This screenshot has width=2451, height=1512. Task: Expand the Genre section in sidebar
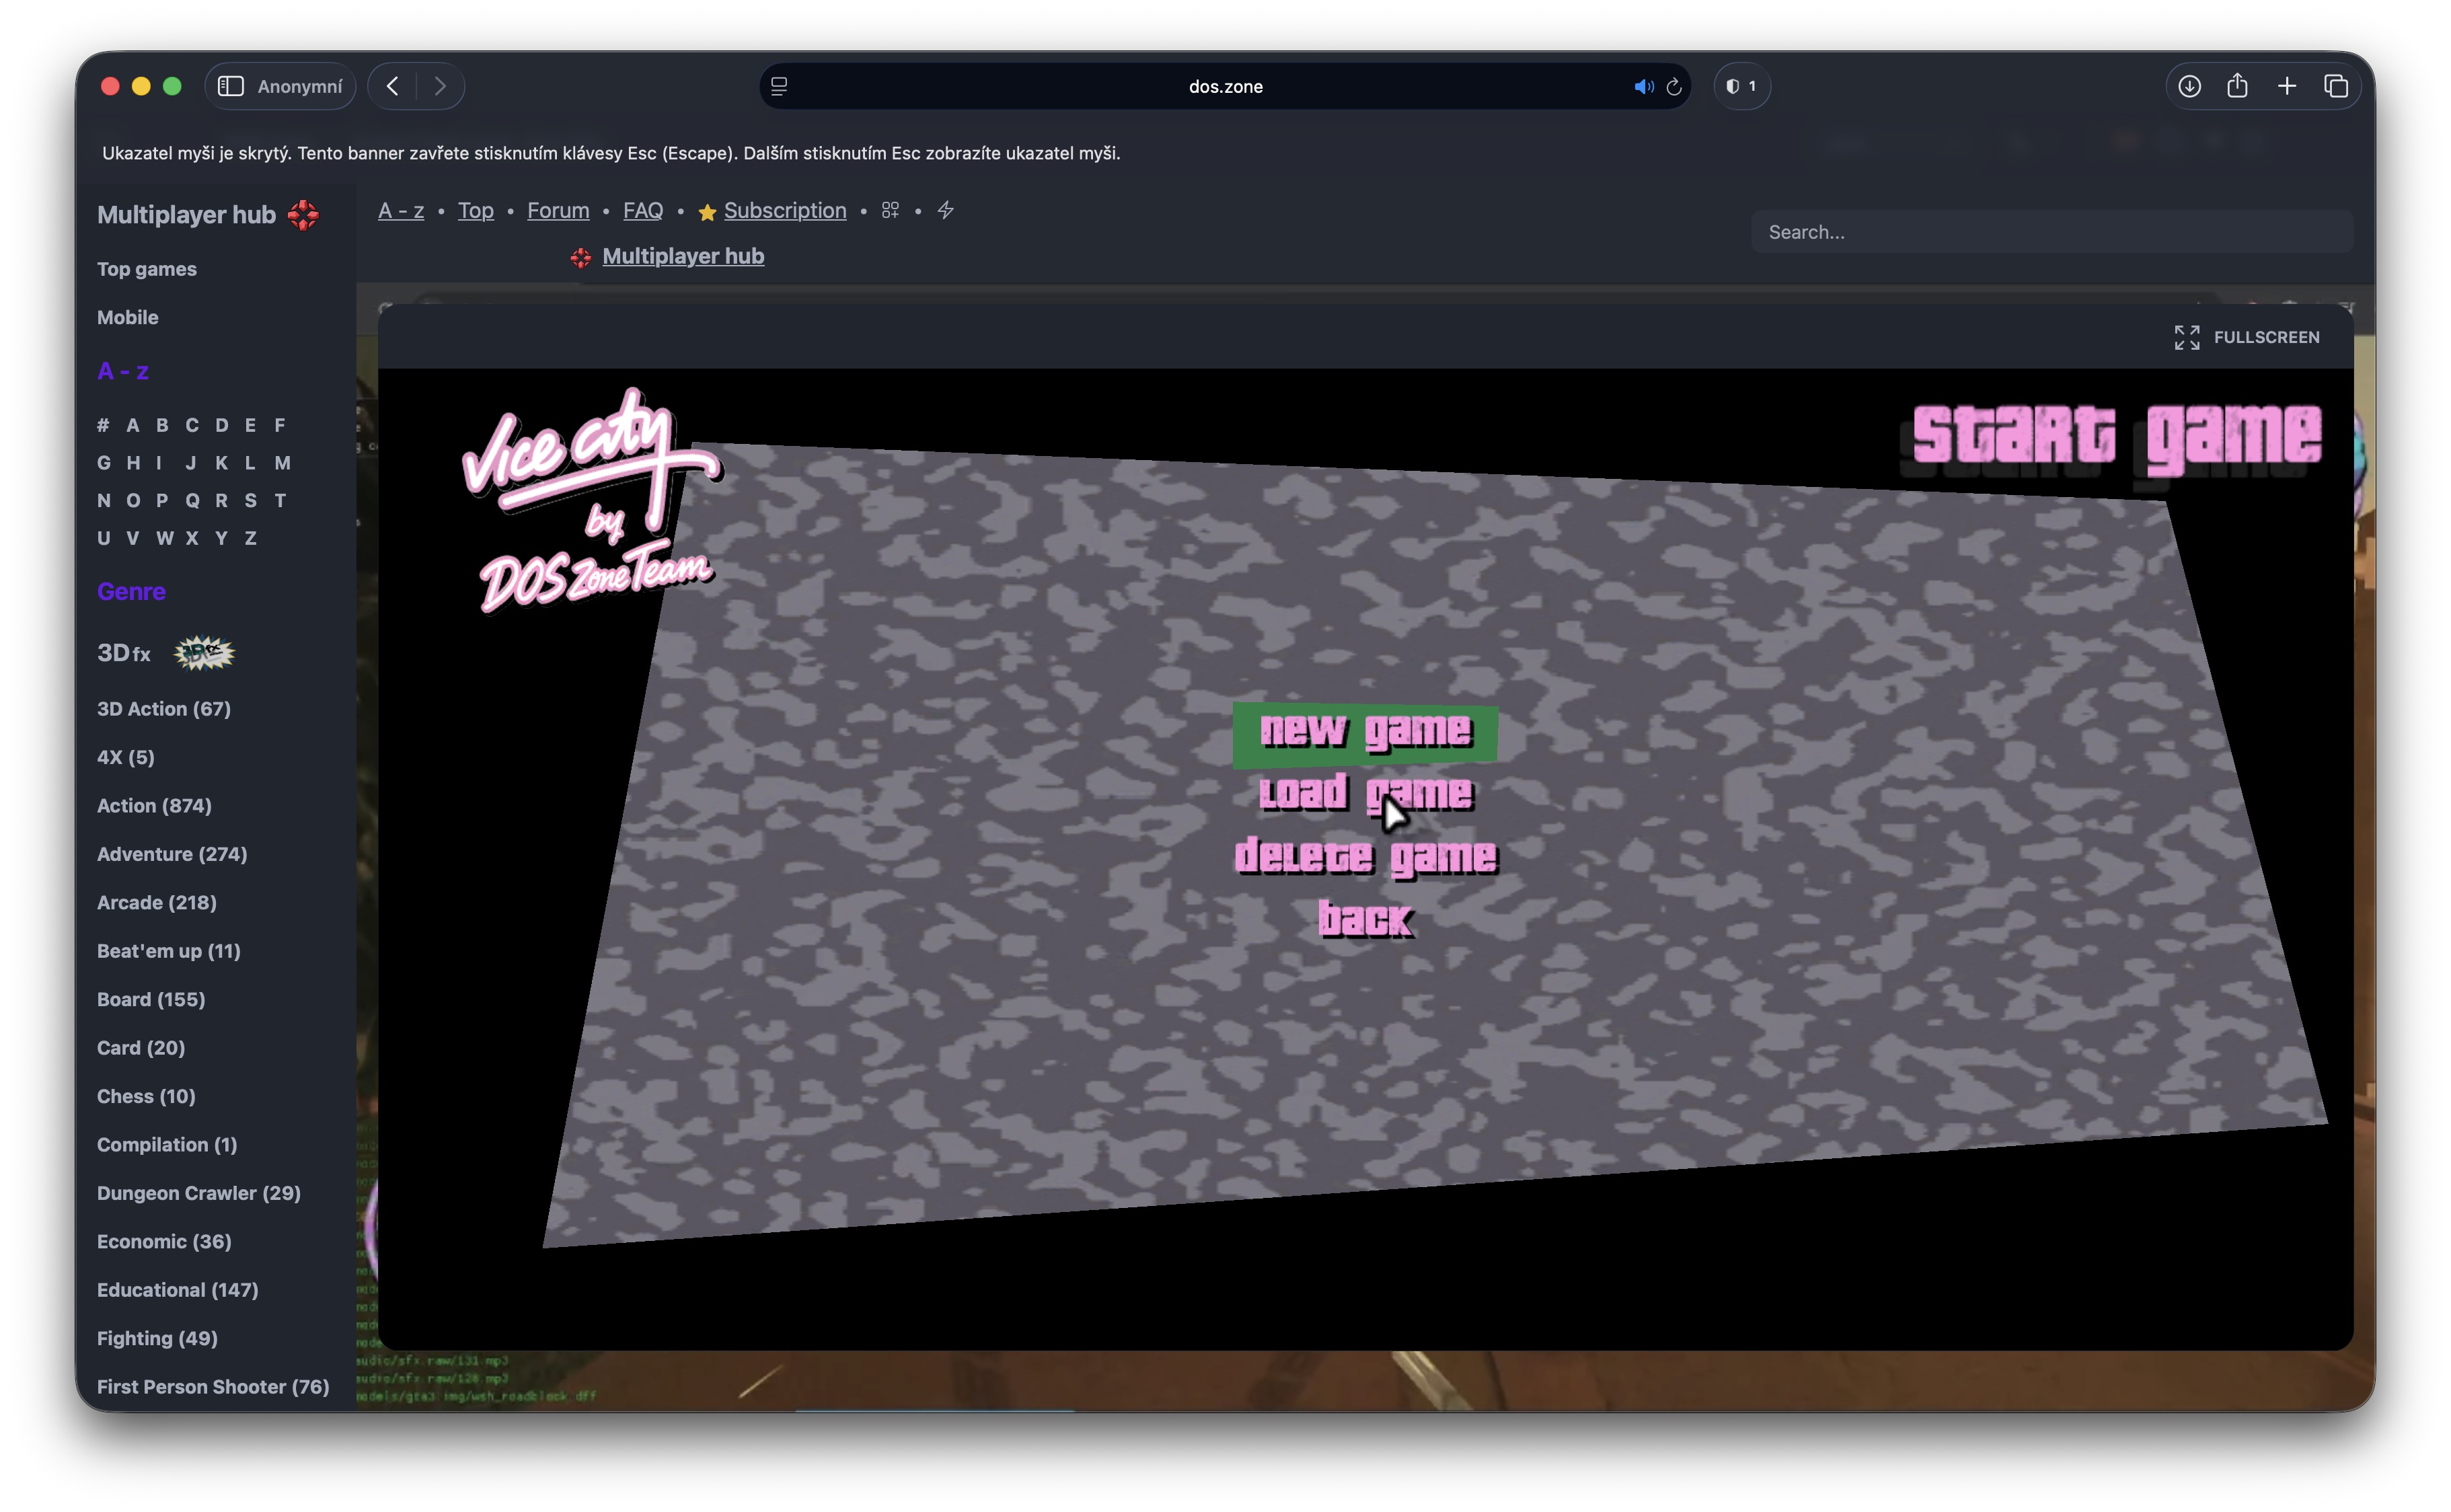[131, 591]
